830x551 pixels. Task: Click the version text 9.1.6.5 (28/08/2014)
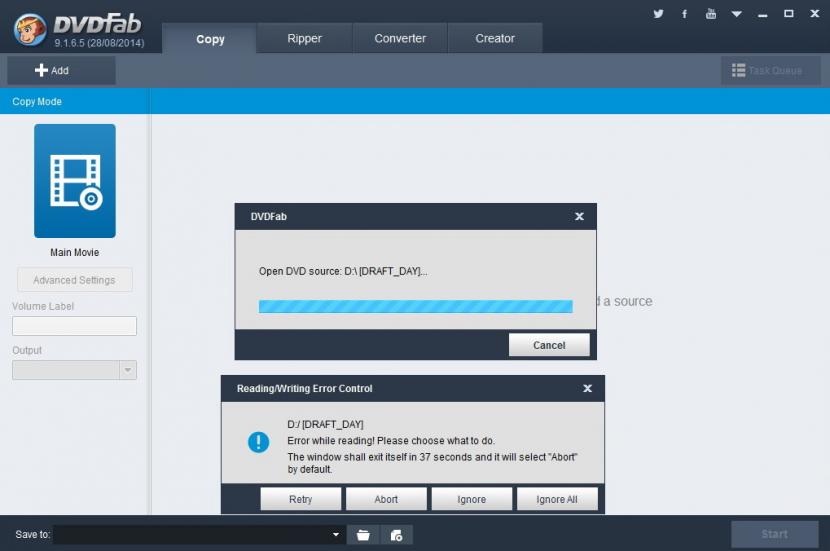pyautogui.click(x=99, y=43)
